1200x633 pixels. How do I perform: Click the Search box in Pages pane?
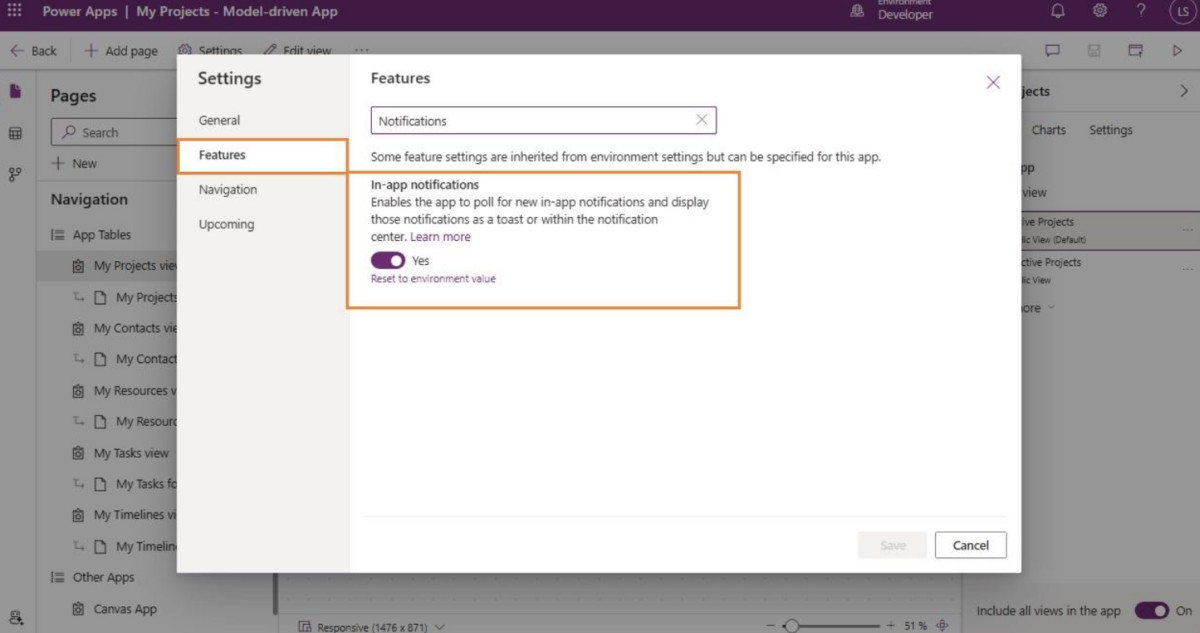click(115, 132)
